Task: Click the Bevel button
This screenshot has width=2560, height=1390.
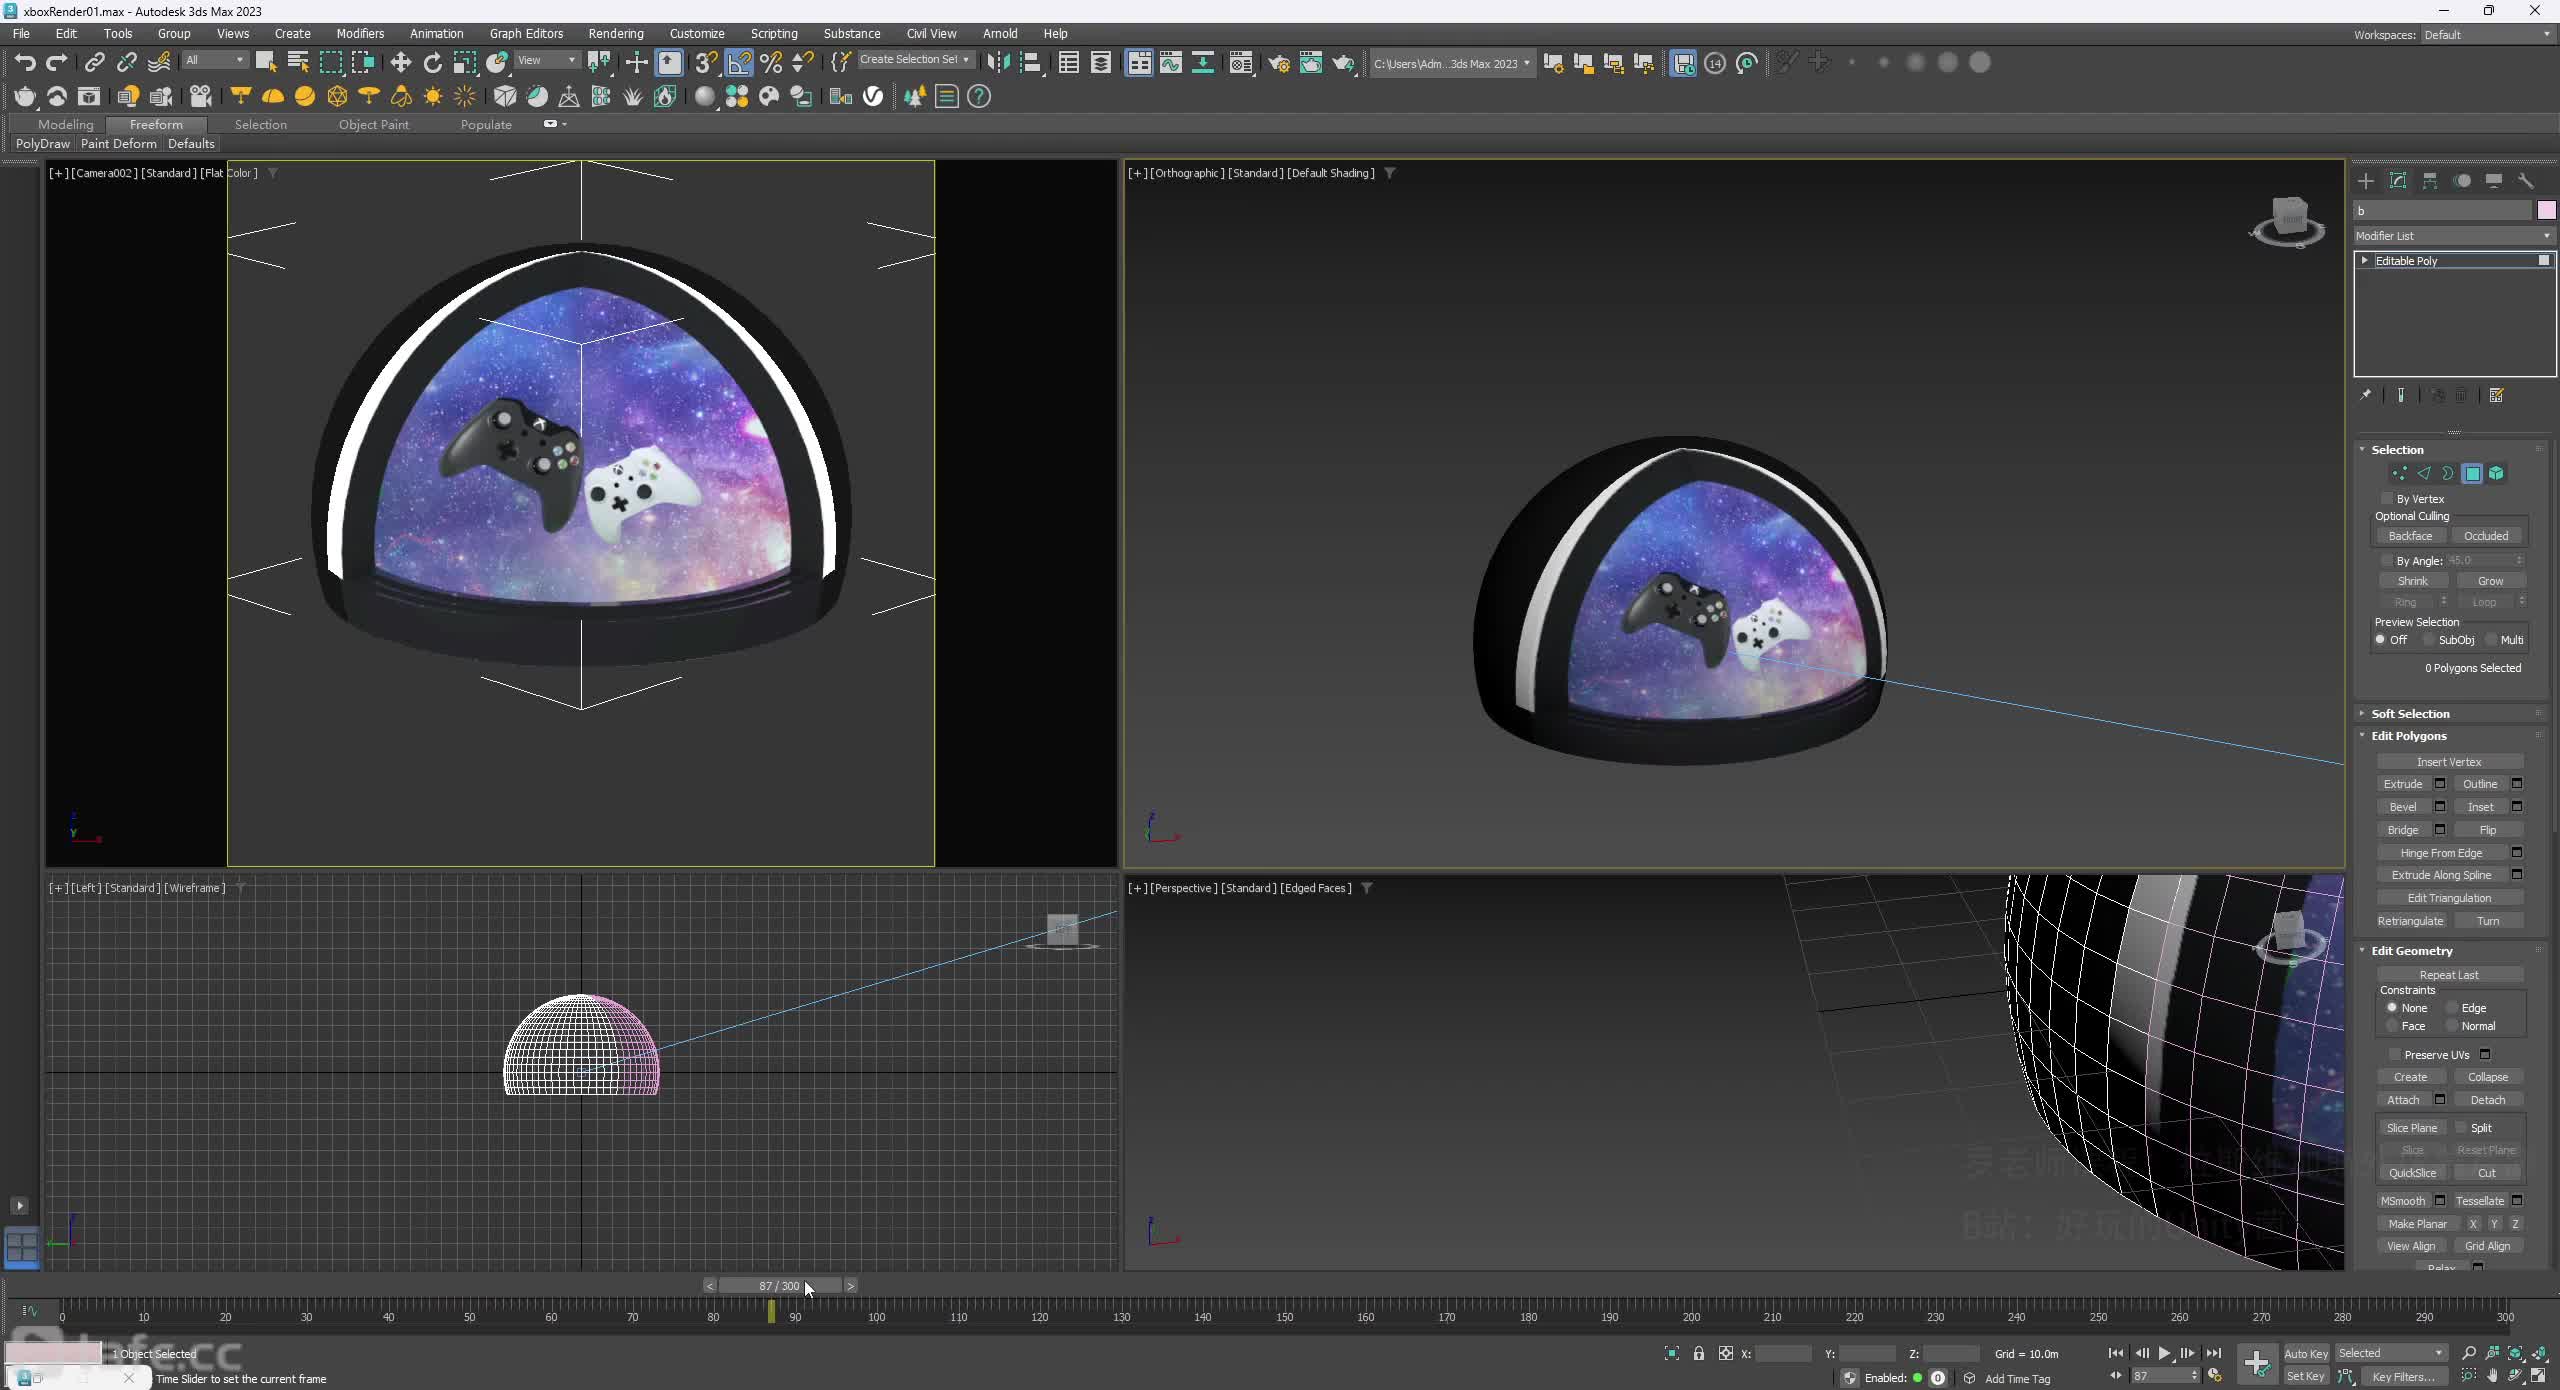Action: point(2403,807)
